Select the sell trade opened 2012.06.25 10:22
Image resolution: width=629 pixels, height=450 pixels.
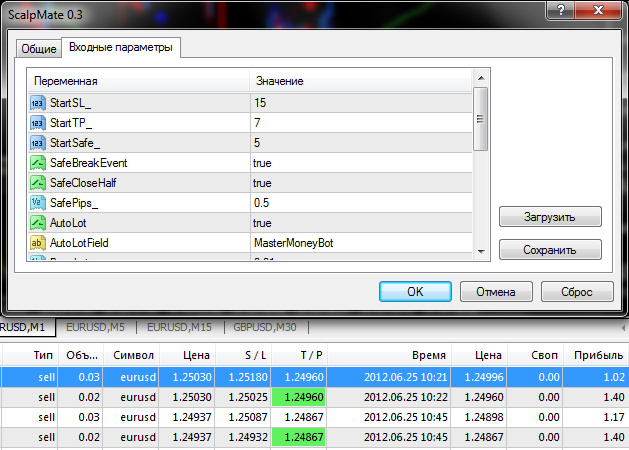(x=314, y=397)
